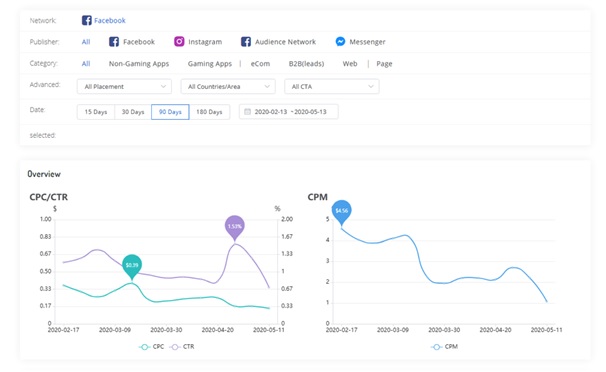The image size is (606, 372).
Task: Click the Audience Network icon
Action: 246,42
